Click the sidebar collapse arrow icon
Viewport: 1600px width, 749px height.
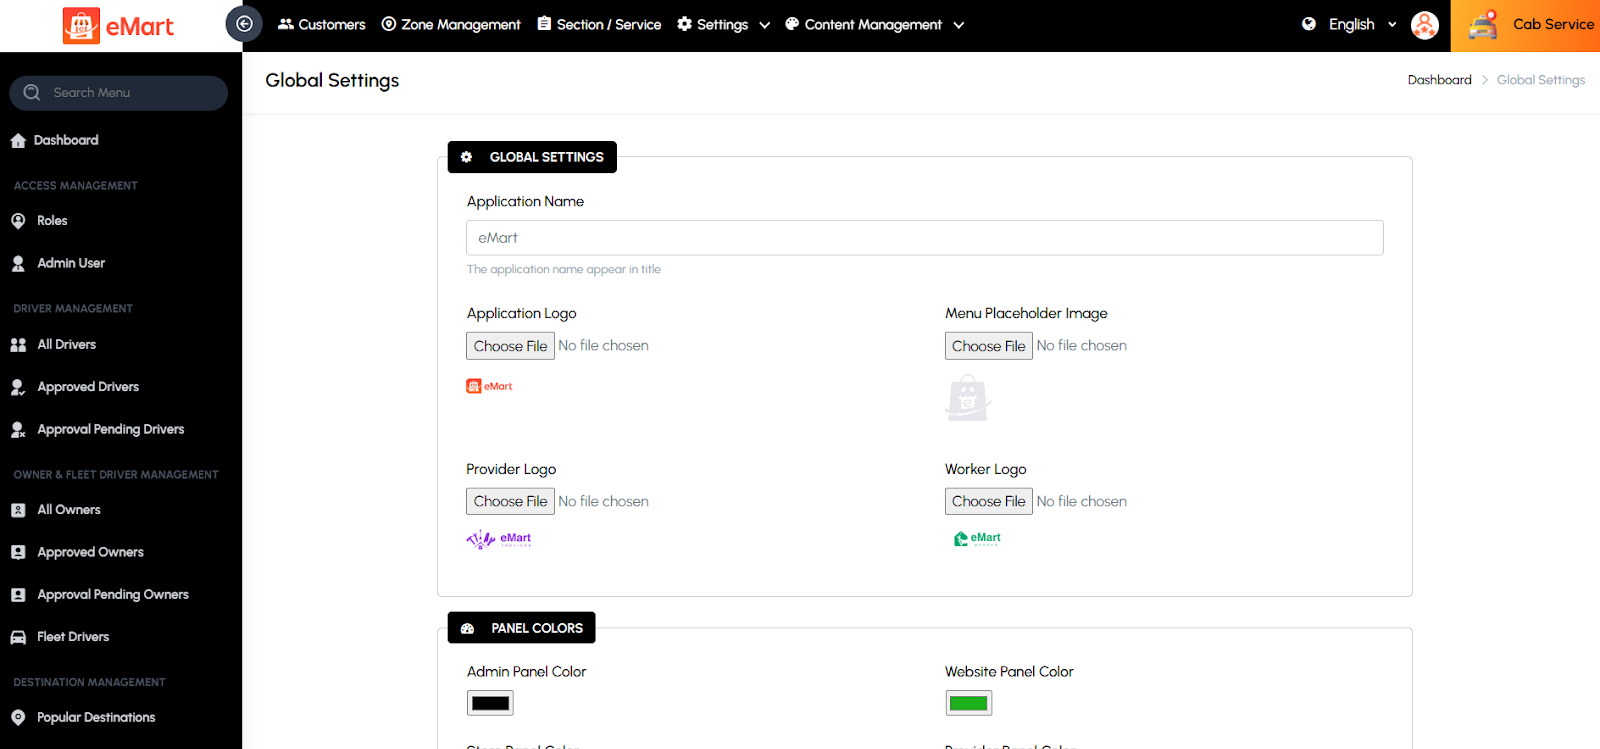(244, 24)
